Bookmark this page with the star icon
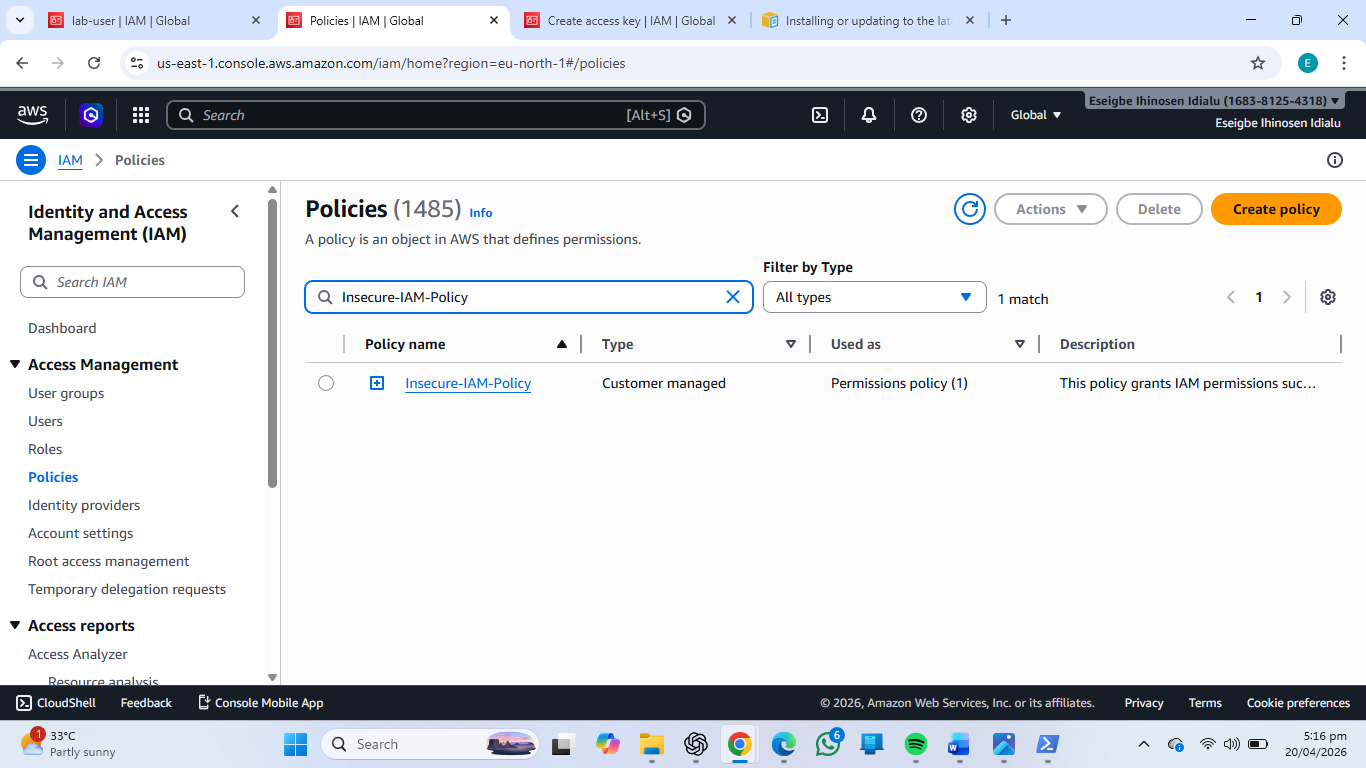Screen dimensions: 1366x768 [1258, 63]
